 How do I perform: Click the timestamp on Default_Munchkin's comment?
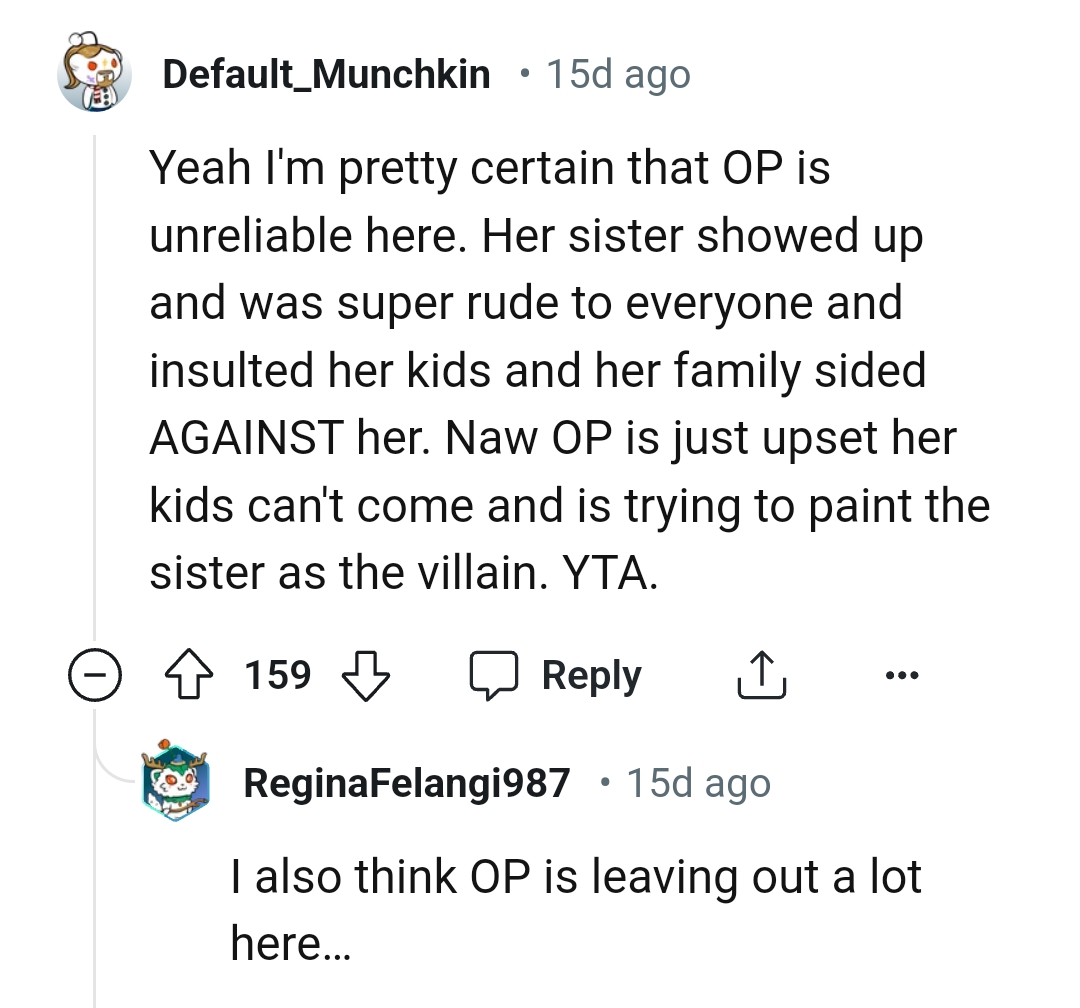pos(617,74)
